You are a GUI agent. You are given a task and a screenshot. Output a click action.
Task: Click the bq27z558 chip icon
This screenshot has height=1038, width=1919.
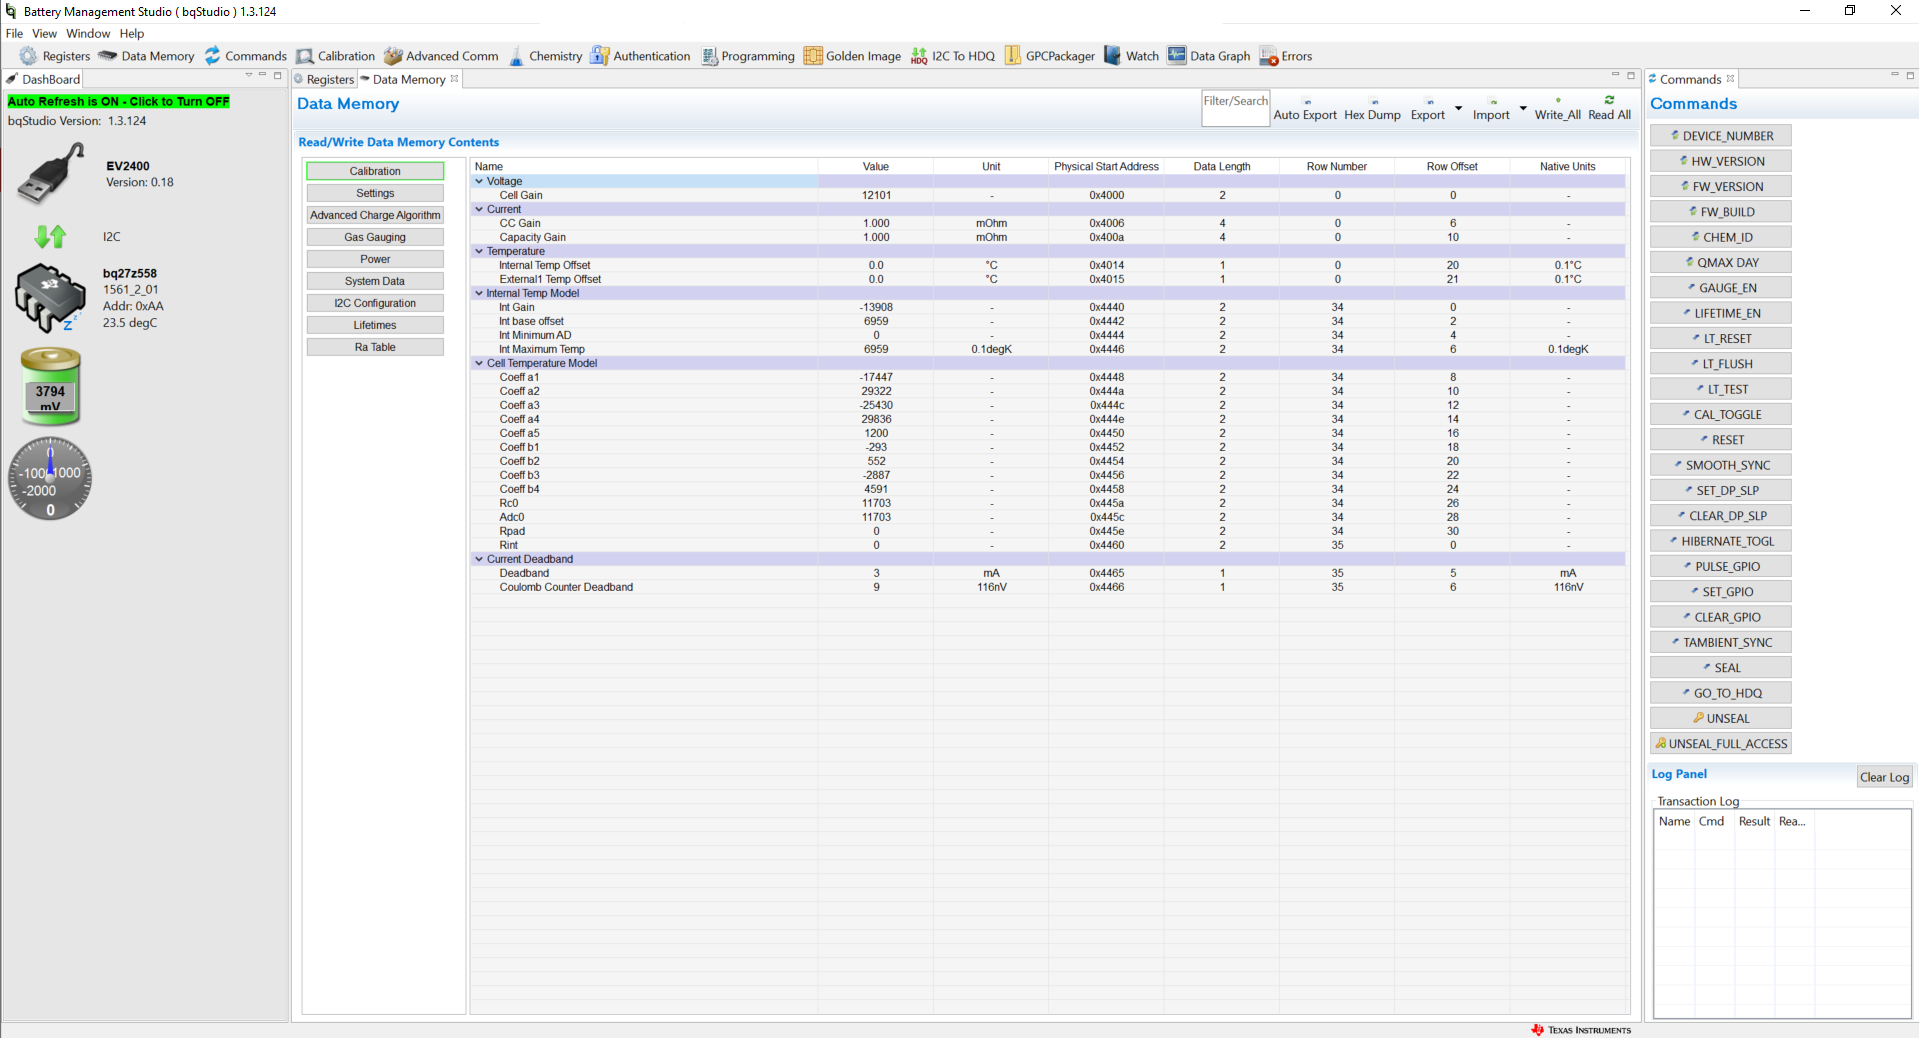click(x=50, y=298)
